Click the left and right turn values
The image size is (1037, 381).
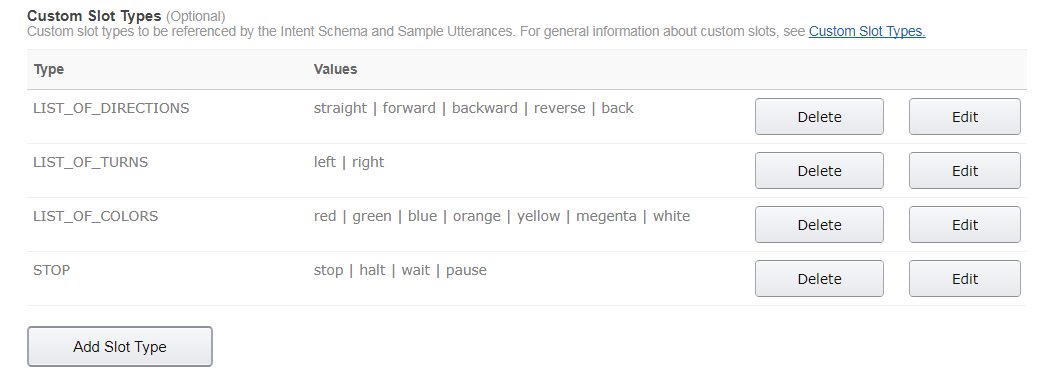point(349,162)
